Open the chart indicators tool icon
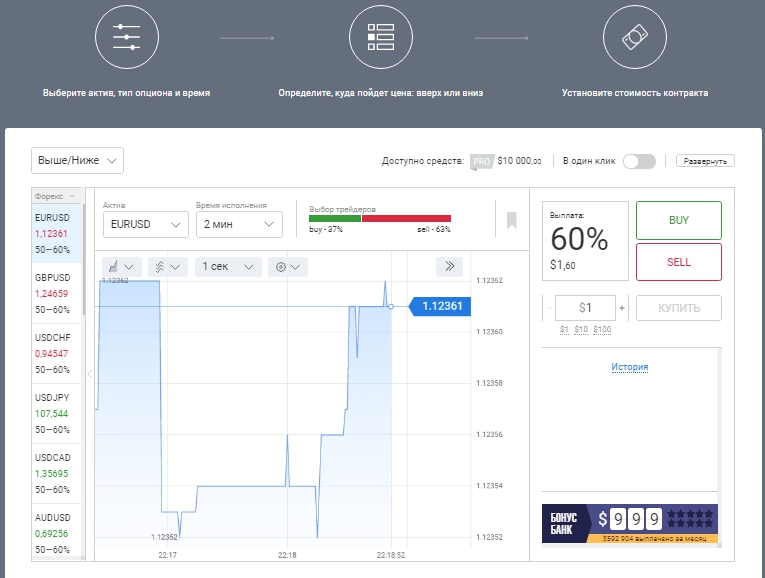765x578 pixels. [167, 267]
